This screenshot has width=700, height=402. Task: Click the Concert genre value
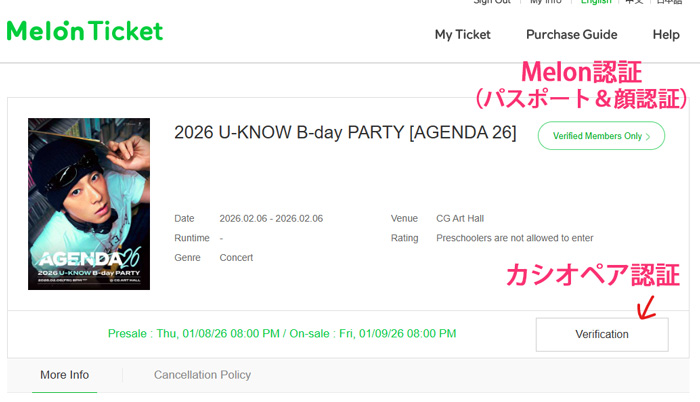point(236,258)
